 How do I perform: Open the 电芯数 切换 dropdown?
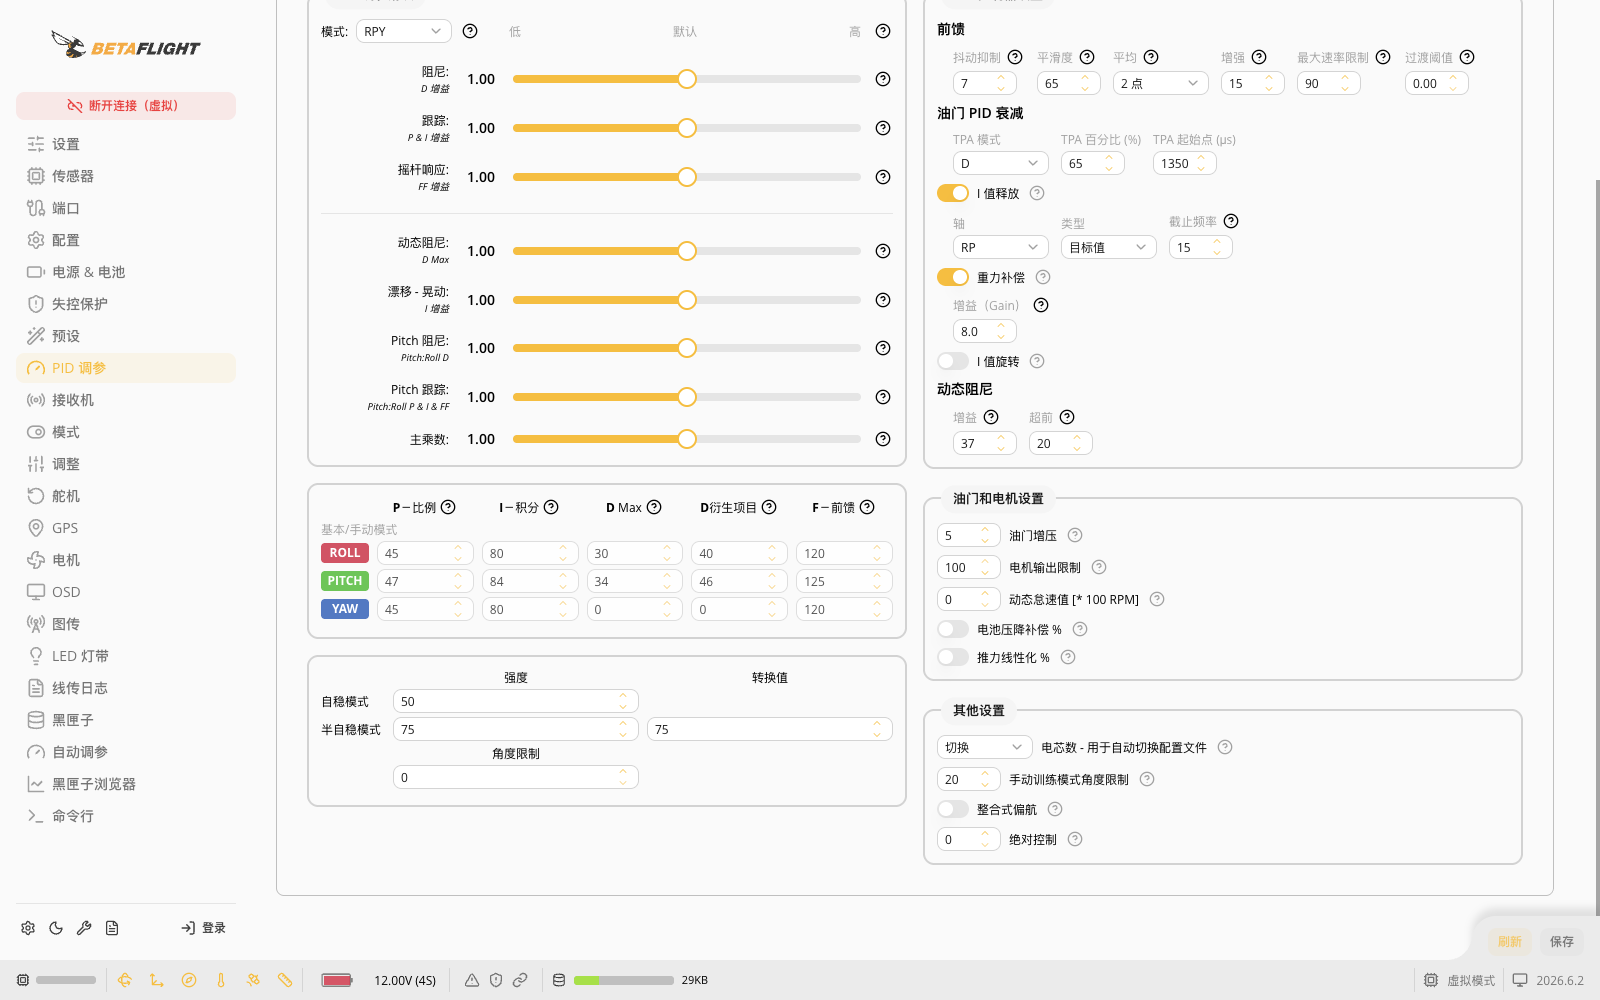click(985, 747)
